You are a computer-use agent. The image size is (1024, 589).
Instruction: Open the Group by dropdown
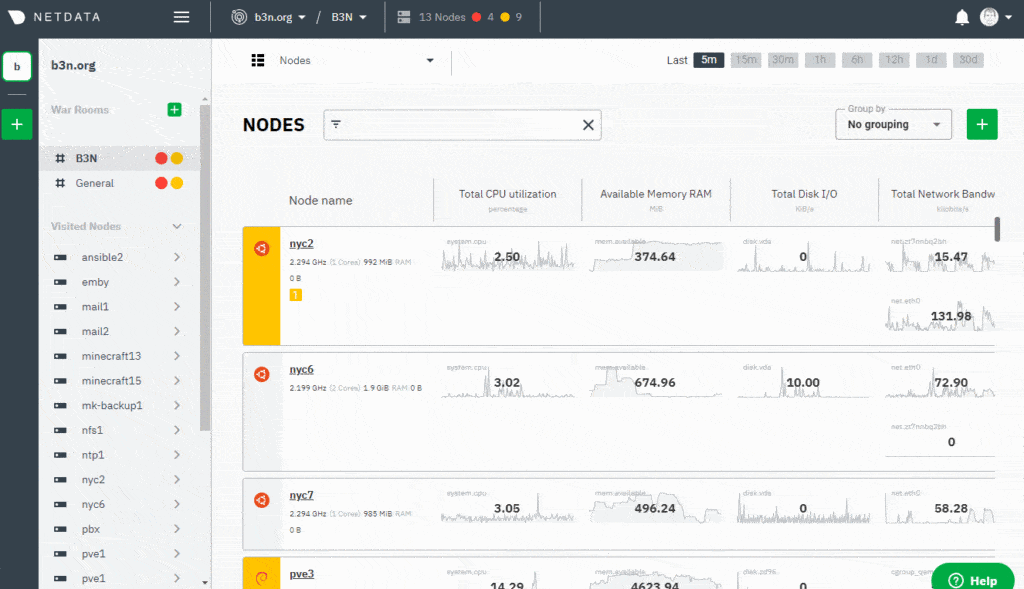tap(893, 124)
